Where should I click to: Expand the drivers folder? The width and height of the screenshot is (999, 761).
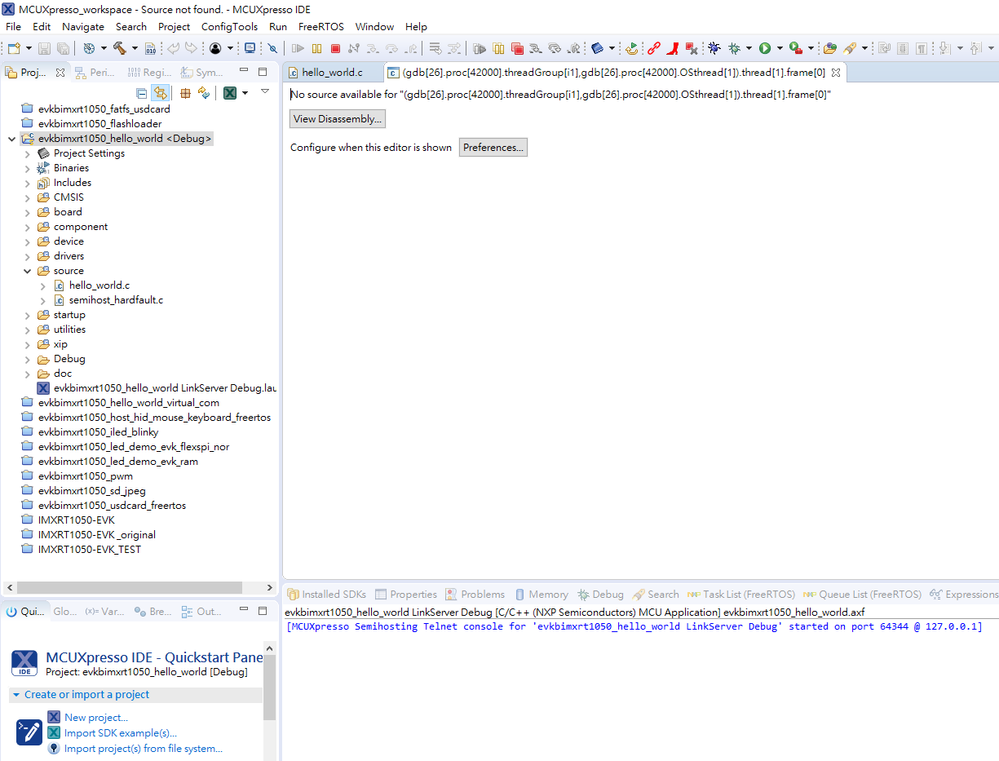click(27, 256)
